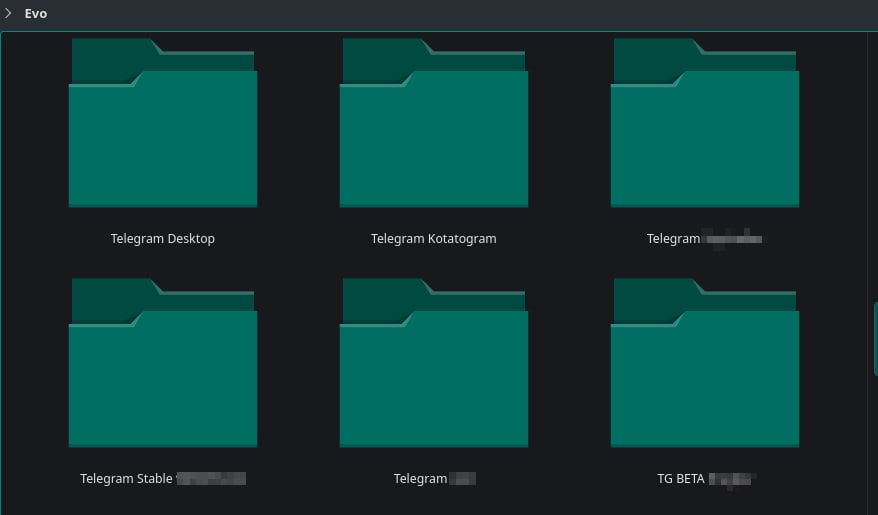878x515 pixels.
Task: Open the Evo breadcrumb path item
Action: [36, 14]
